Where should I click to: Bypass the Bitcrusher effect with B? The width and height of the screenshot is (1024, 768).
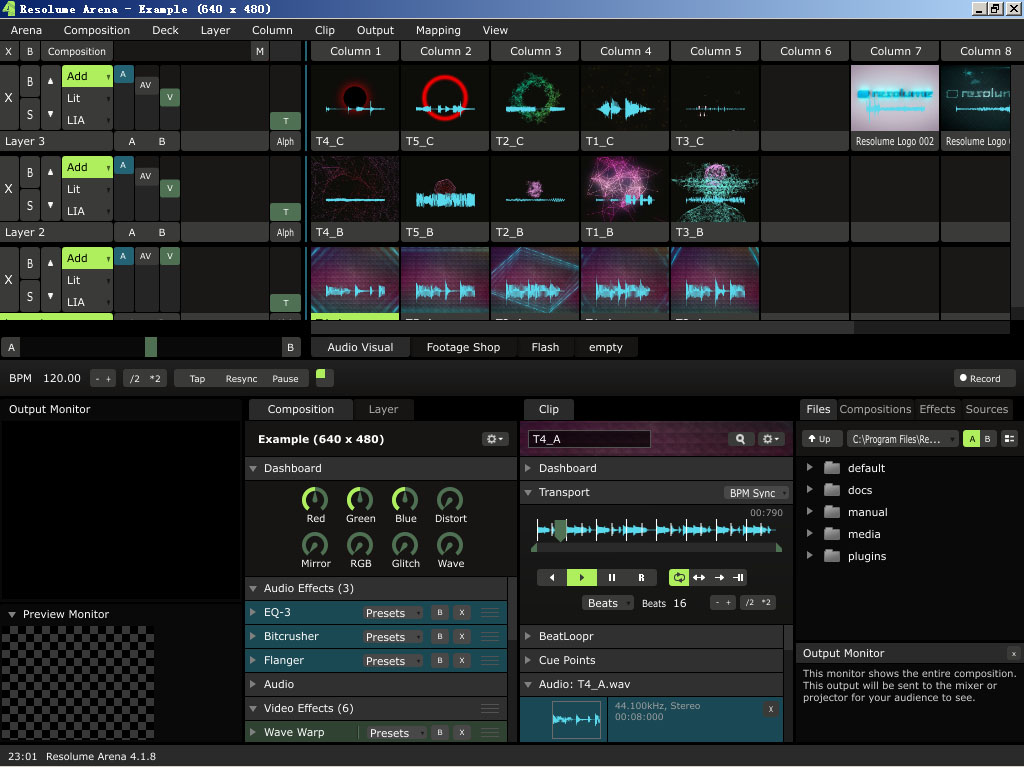pos(440,637)
